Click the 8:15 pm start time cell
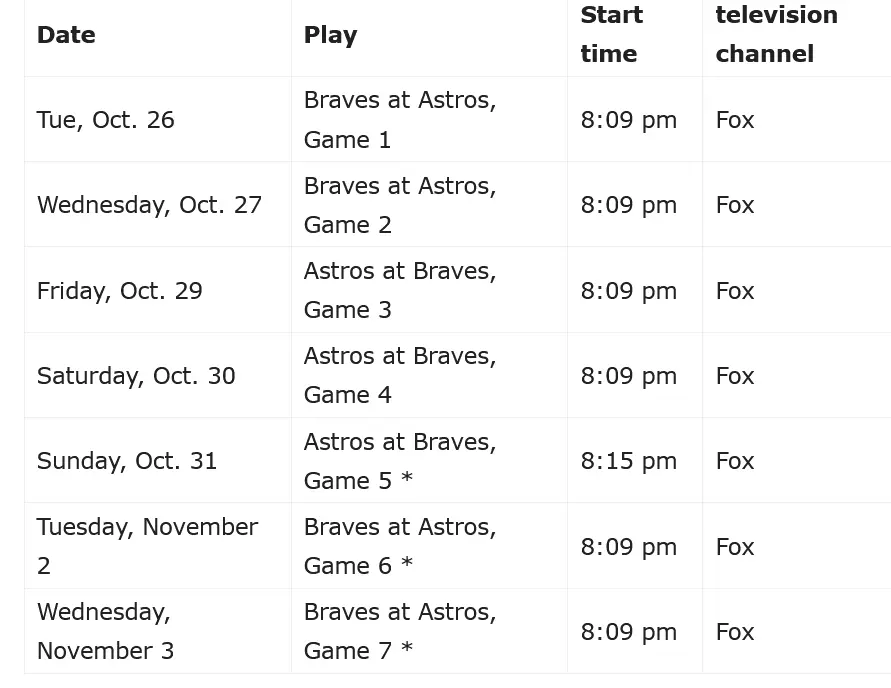Screen dimensions: 891x688 click(628, 461)
